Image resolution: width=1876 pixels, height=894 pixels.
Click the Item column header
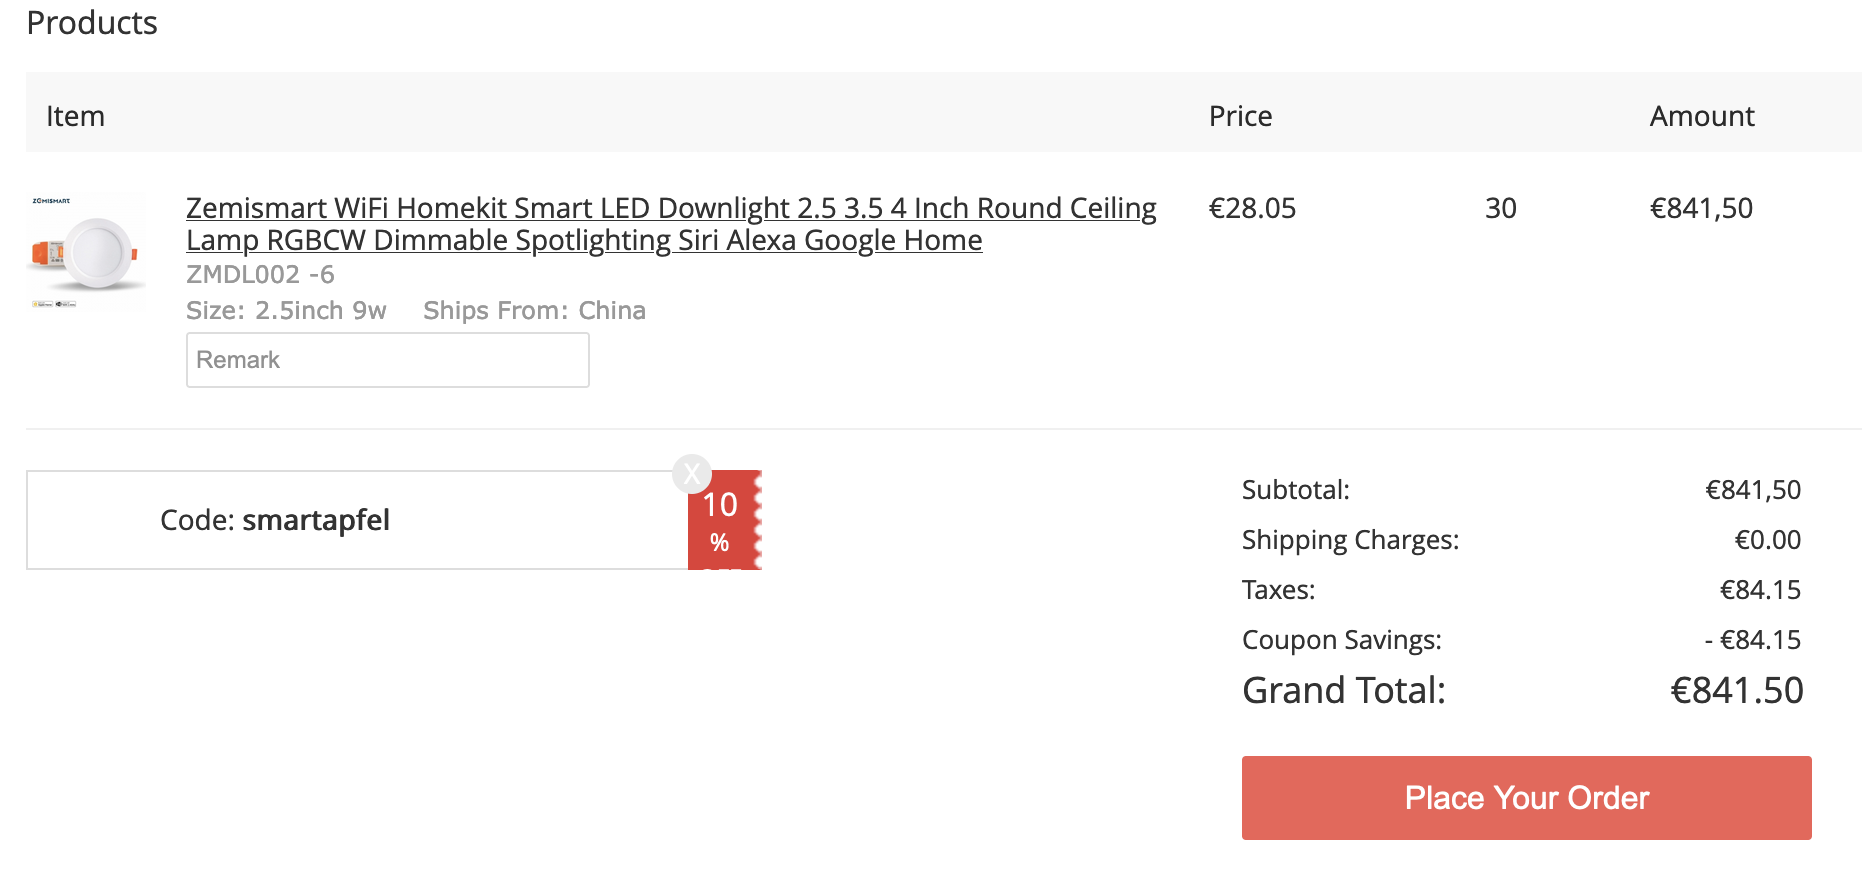(x=75, y=116)
